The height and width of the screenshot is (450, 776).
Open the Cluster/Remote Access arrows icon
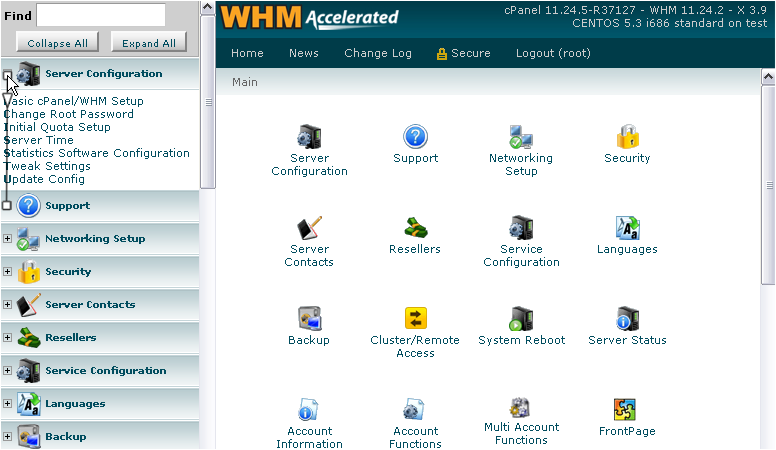[415, 319]
